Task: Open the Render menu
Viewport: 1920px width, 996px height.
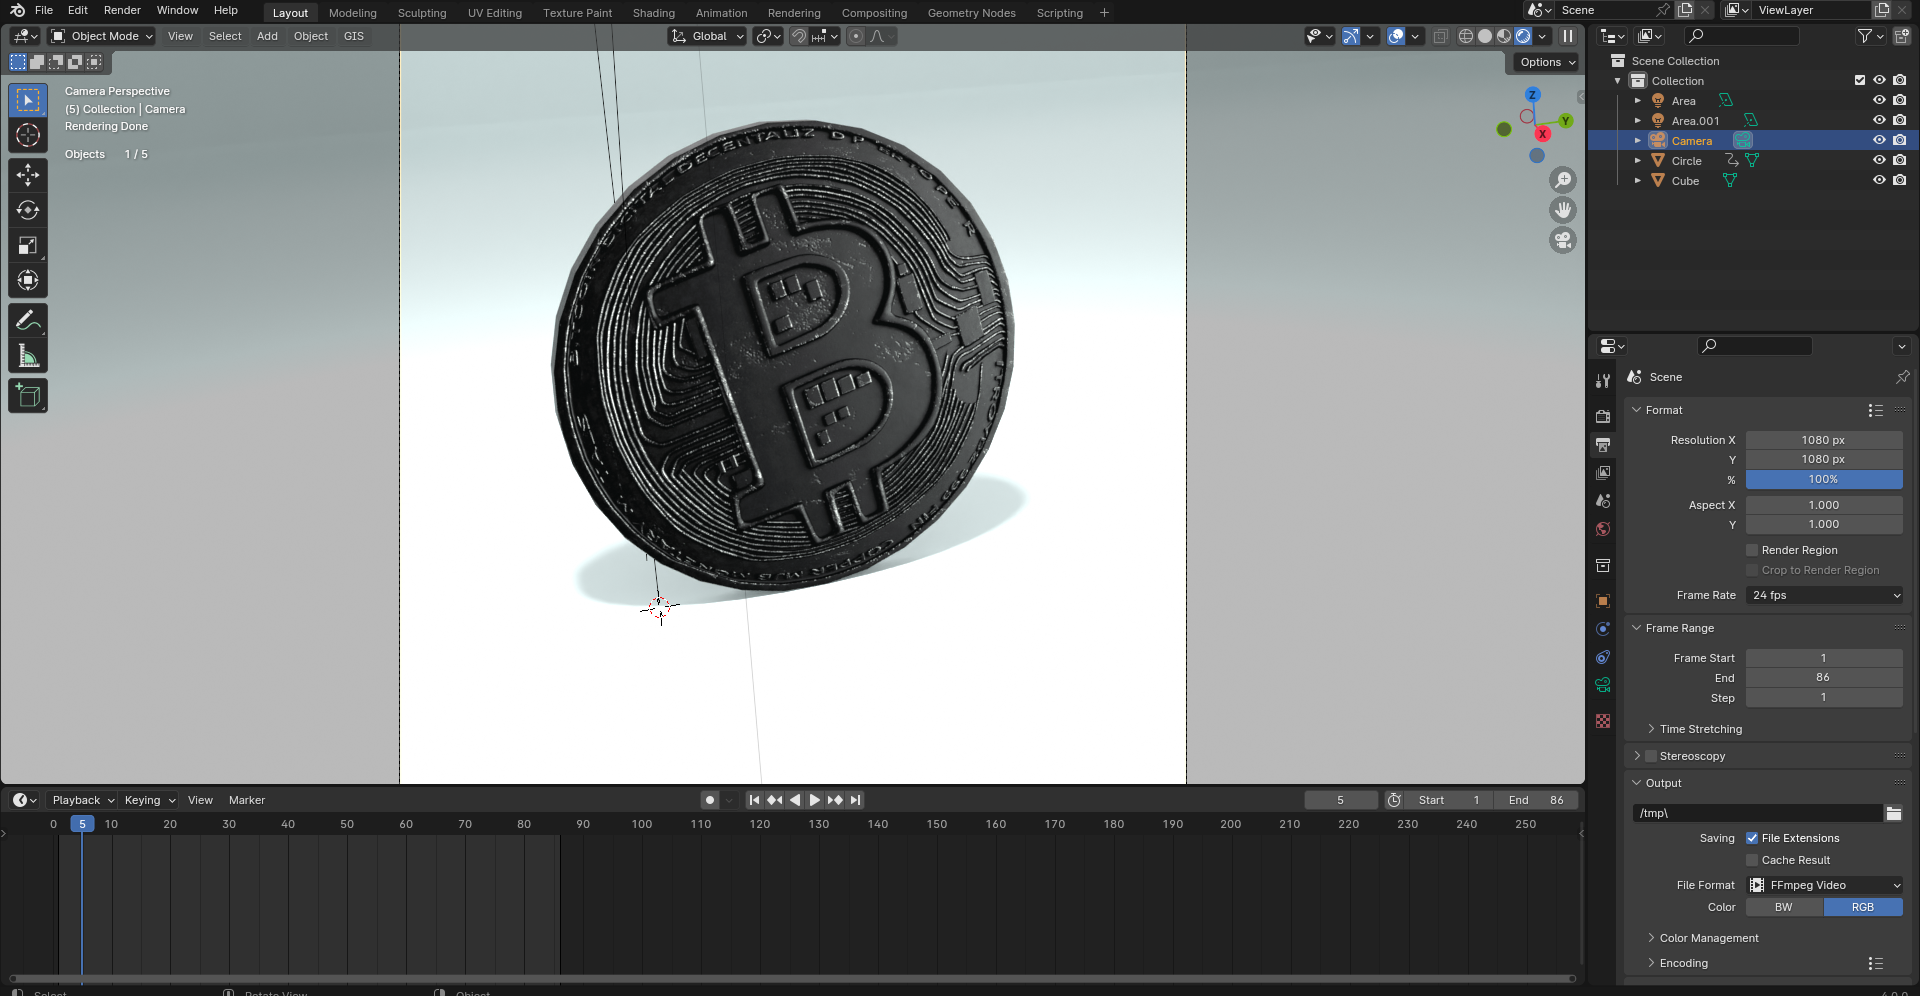Action: (122, 10)
